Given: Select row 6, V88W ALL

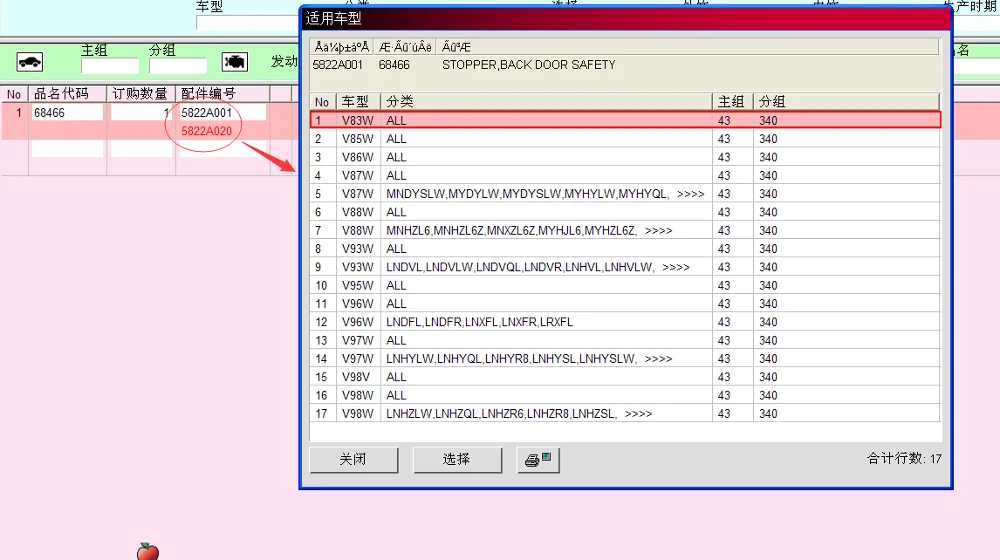Looking at the screenshot, I should click(625, 212).
